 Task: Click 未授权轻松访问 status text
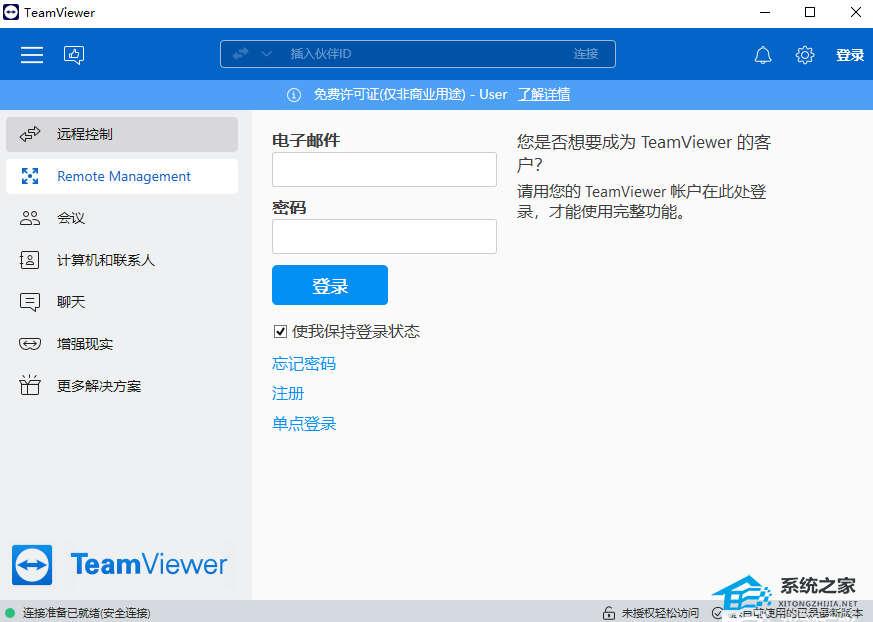tap(660, 613)
